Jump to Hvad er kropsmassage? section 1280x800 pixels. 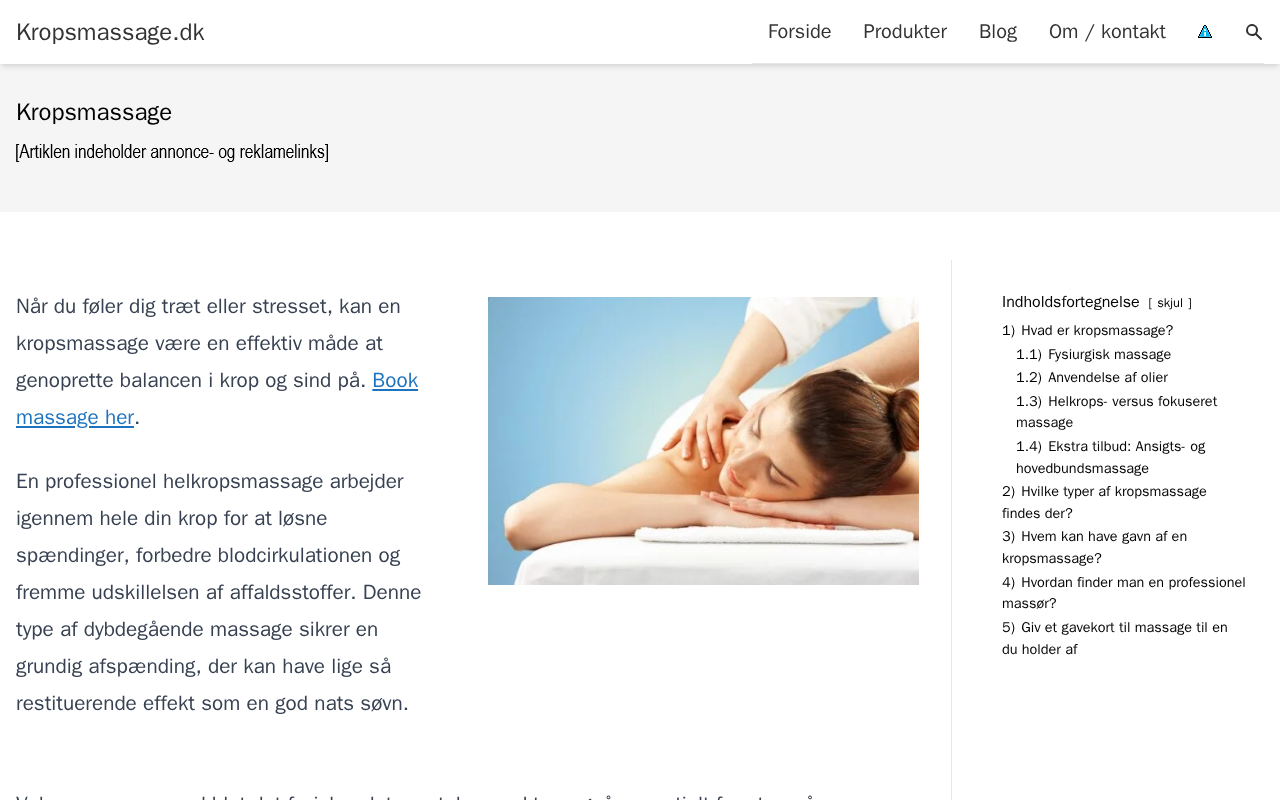click(1087, 331)
